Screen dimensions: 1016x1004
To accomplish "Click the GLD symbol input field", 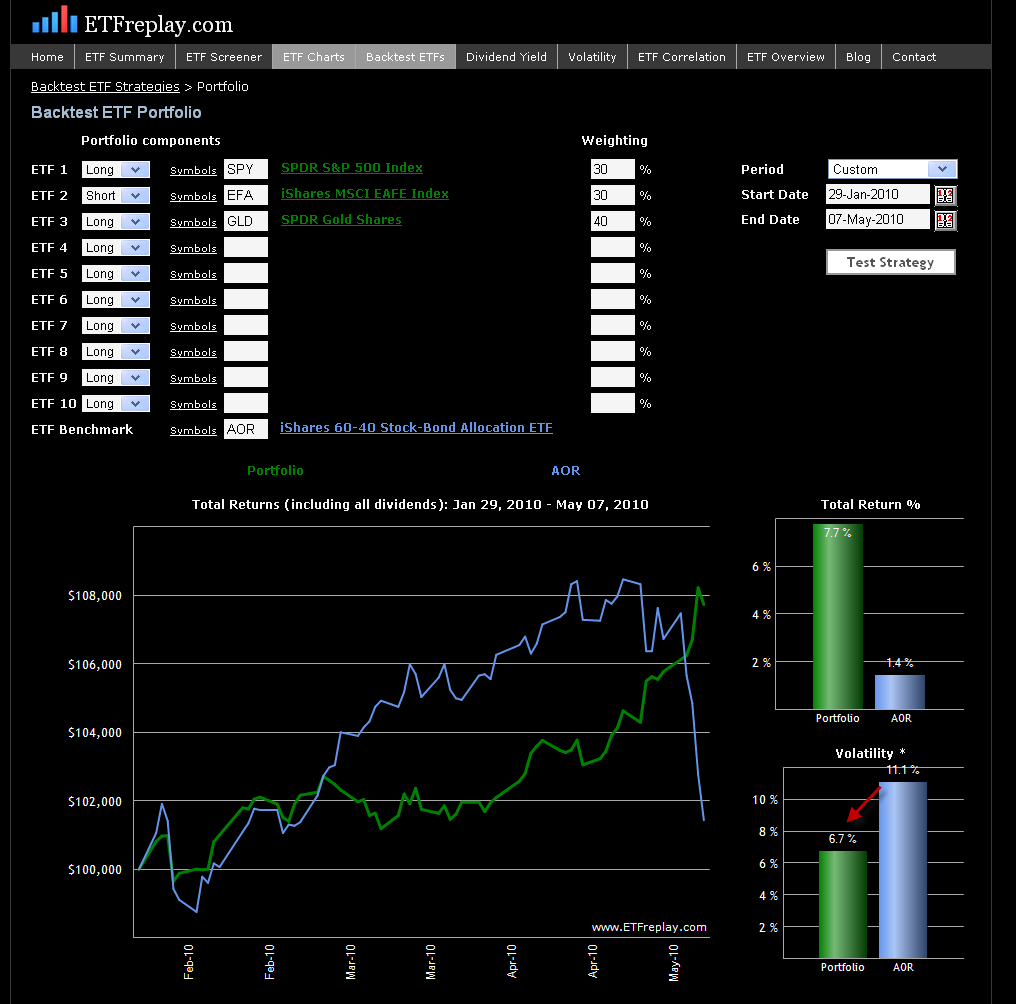I will coord(246,221).
